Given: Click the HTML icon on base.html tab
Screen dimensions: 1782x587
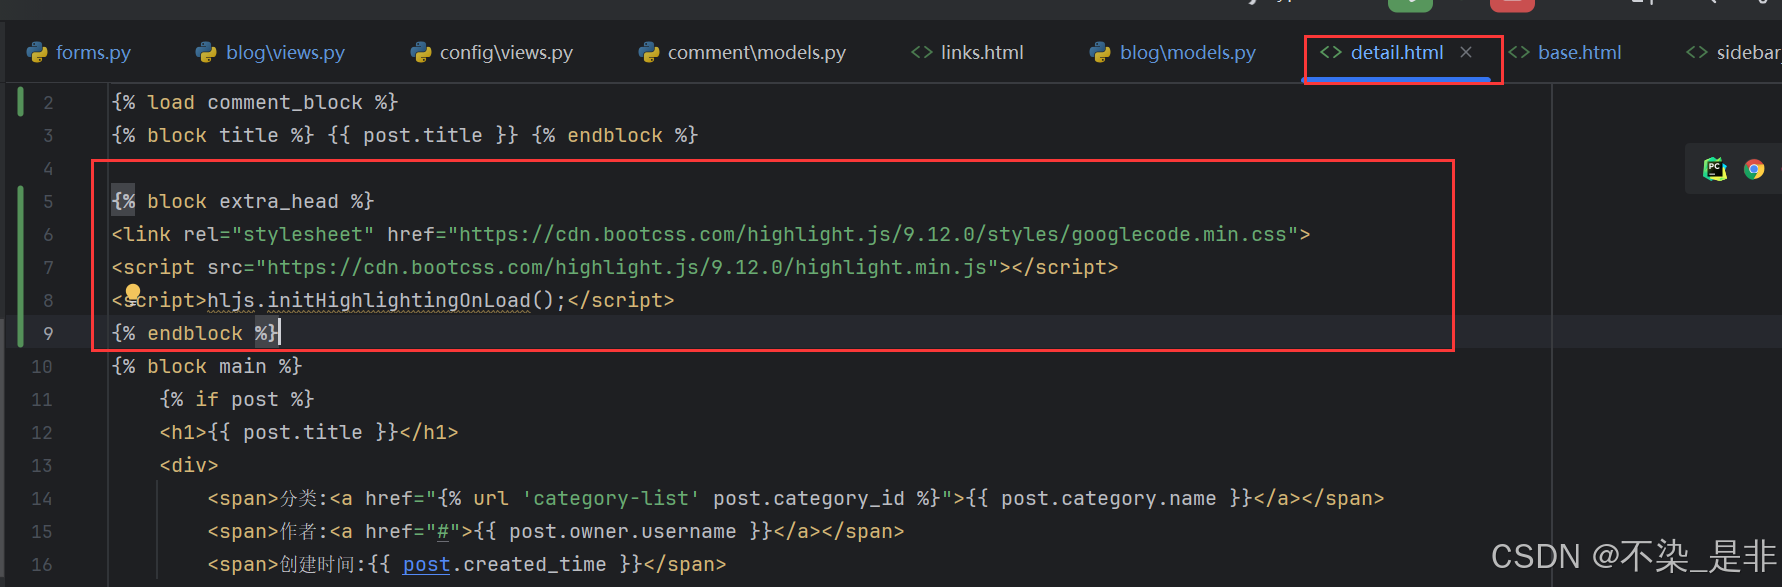Looking at the screenshot, I should click(x=1519, y=53).
